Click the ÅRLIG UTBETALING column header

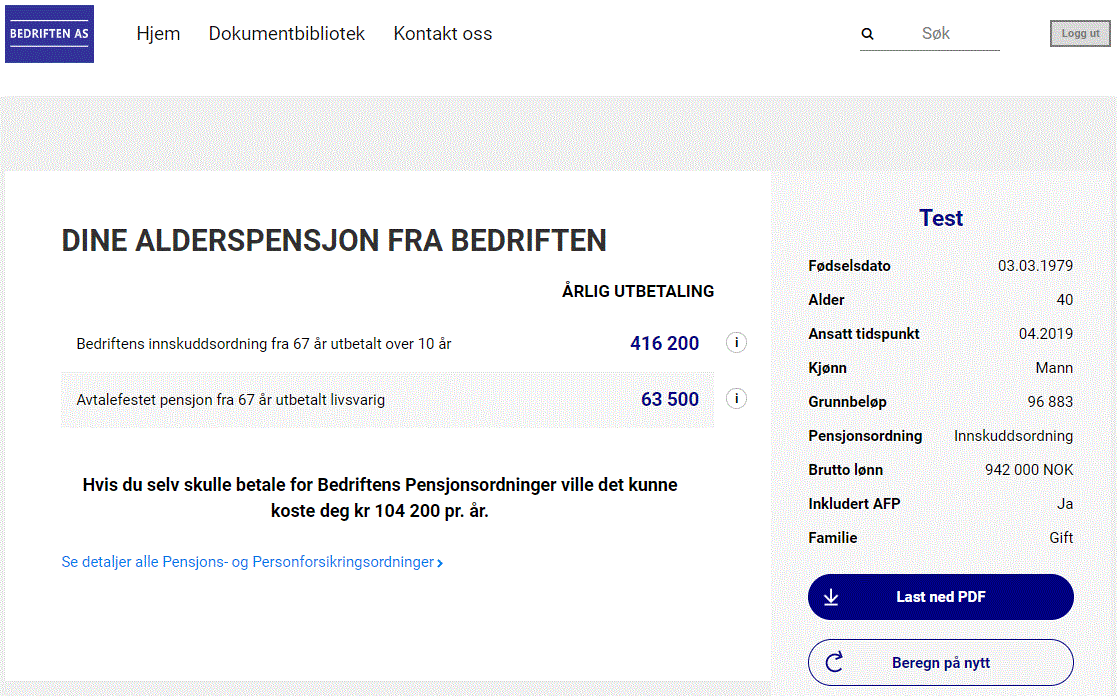click(638, 291)
